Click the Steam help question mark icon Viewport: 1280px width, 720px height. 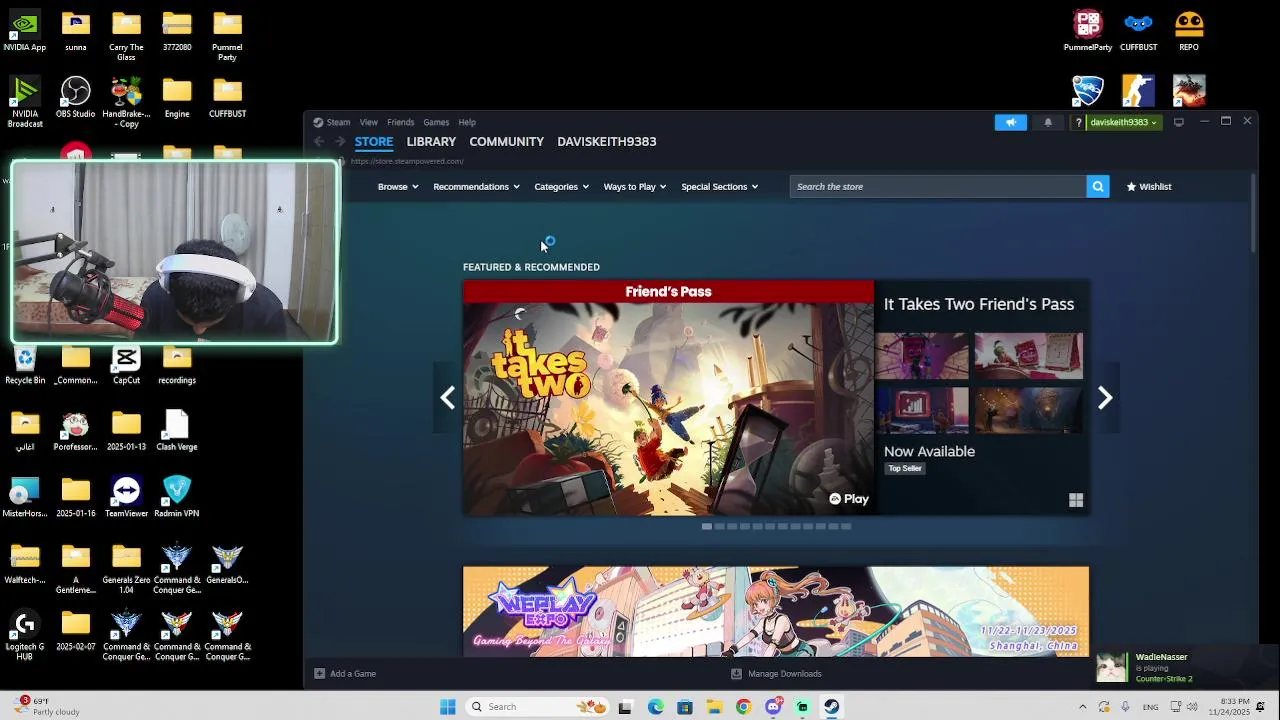coord(1078,122)
